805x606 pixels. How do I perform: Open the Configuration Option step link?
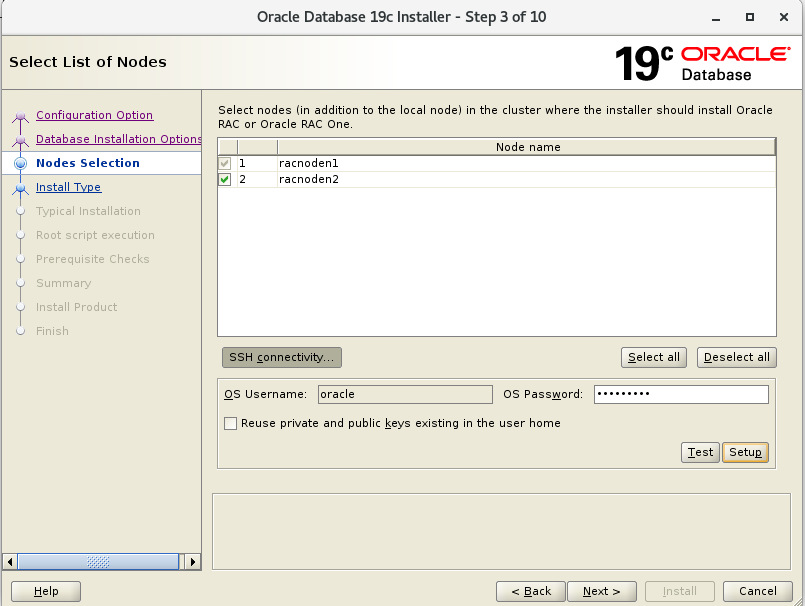pyautogui.click(x=94, y=115)
